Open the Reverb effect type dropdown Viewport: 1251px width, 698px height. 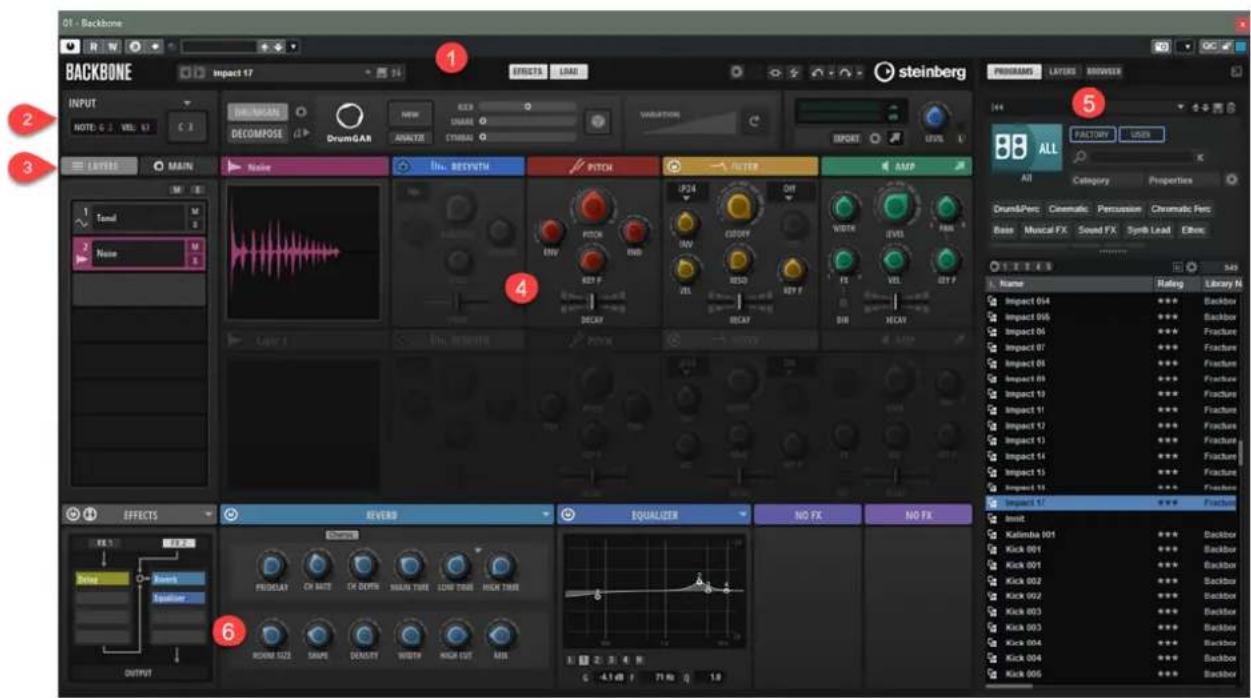click(x=546, y=515)
